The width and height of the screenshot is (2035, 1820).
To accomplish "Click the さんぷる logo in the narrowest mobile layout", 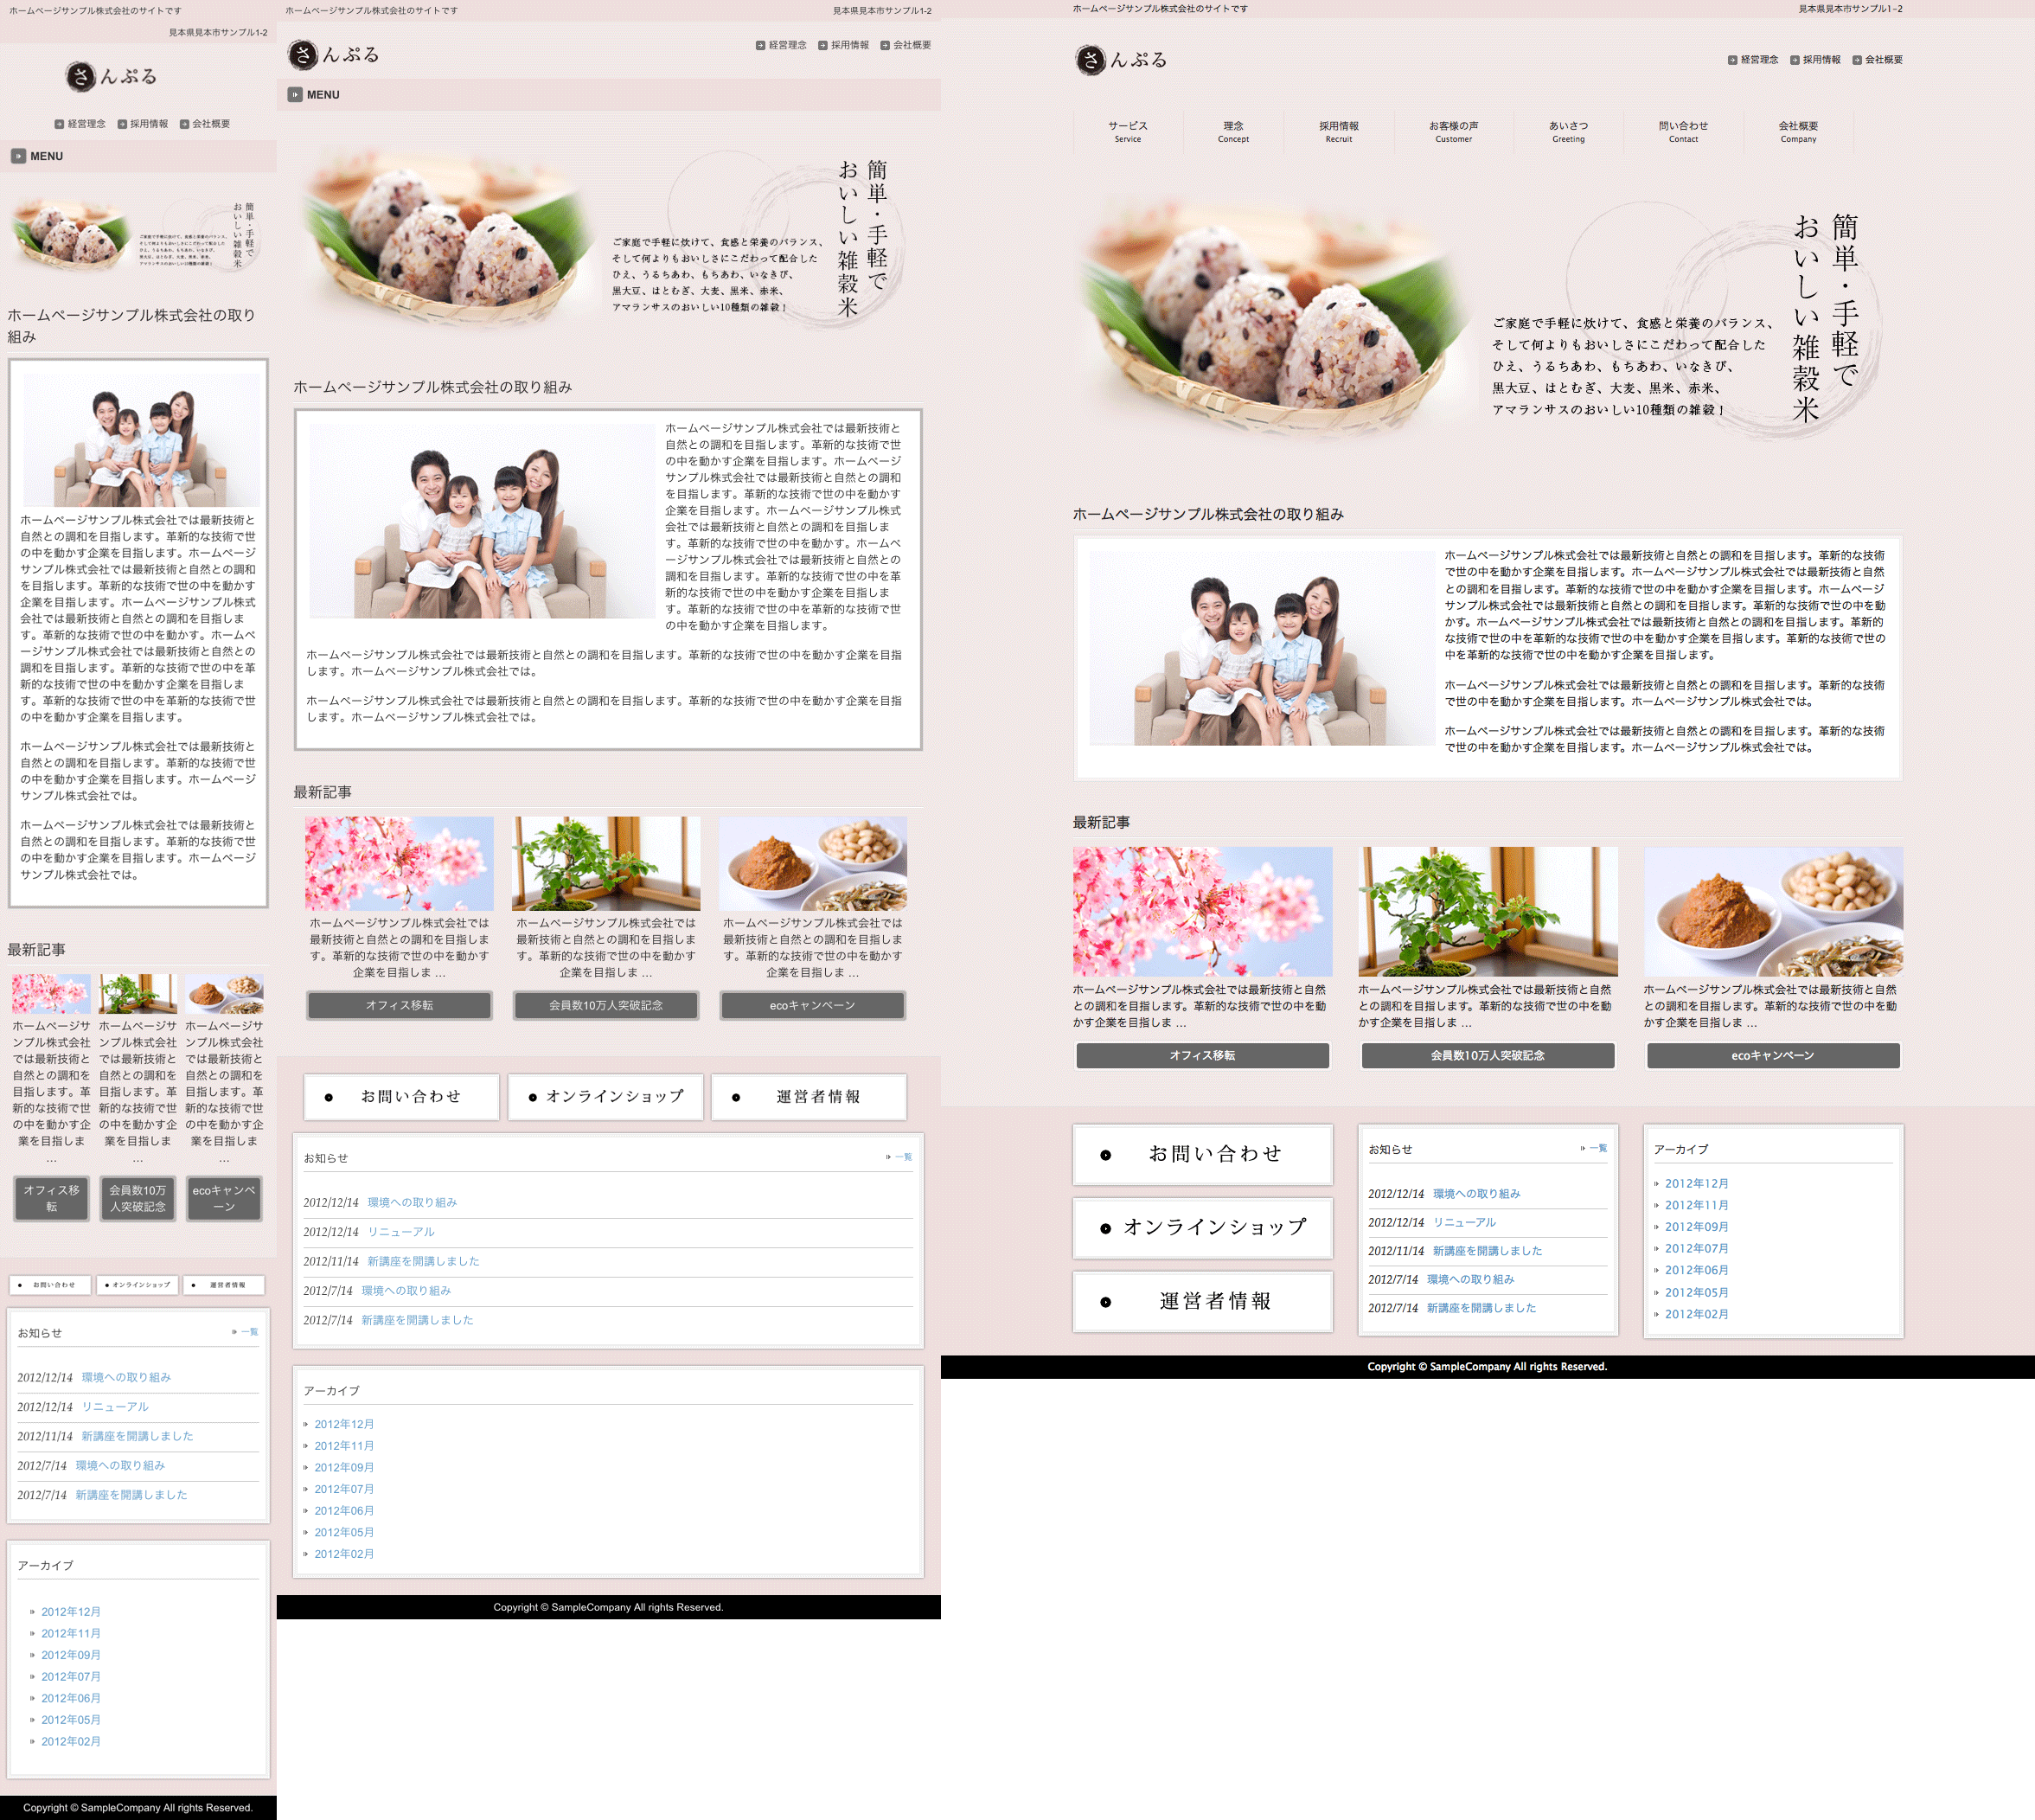I will click(111, 76).
